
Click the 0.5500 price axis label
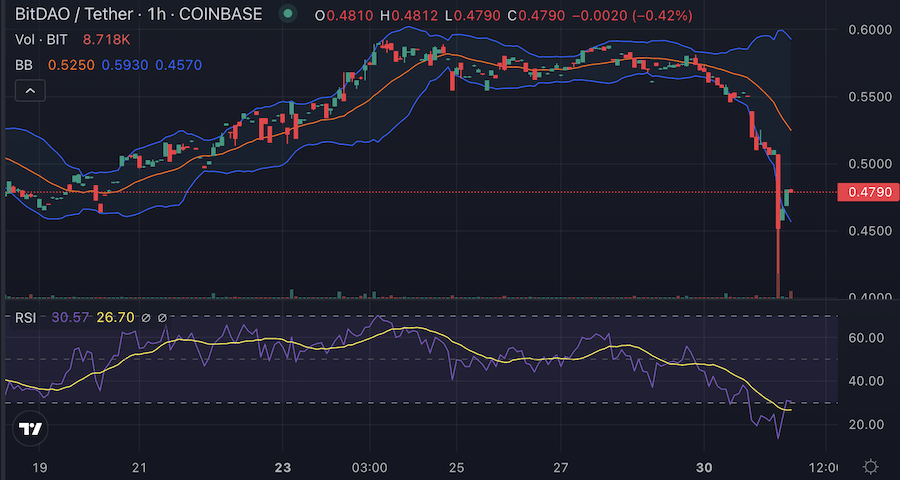(869, 96)
